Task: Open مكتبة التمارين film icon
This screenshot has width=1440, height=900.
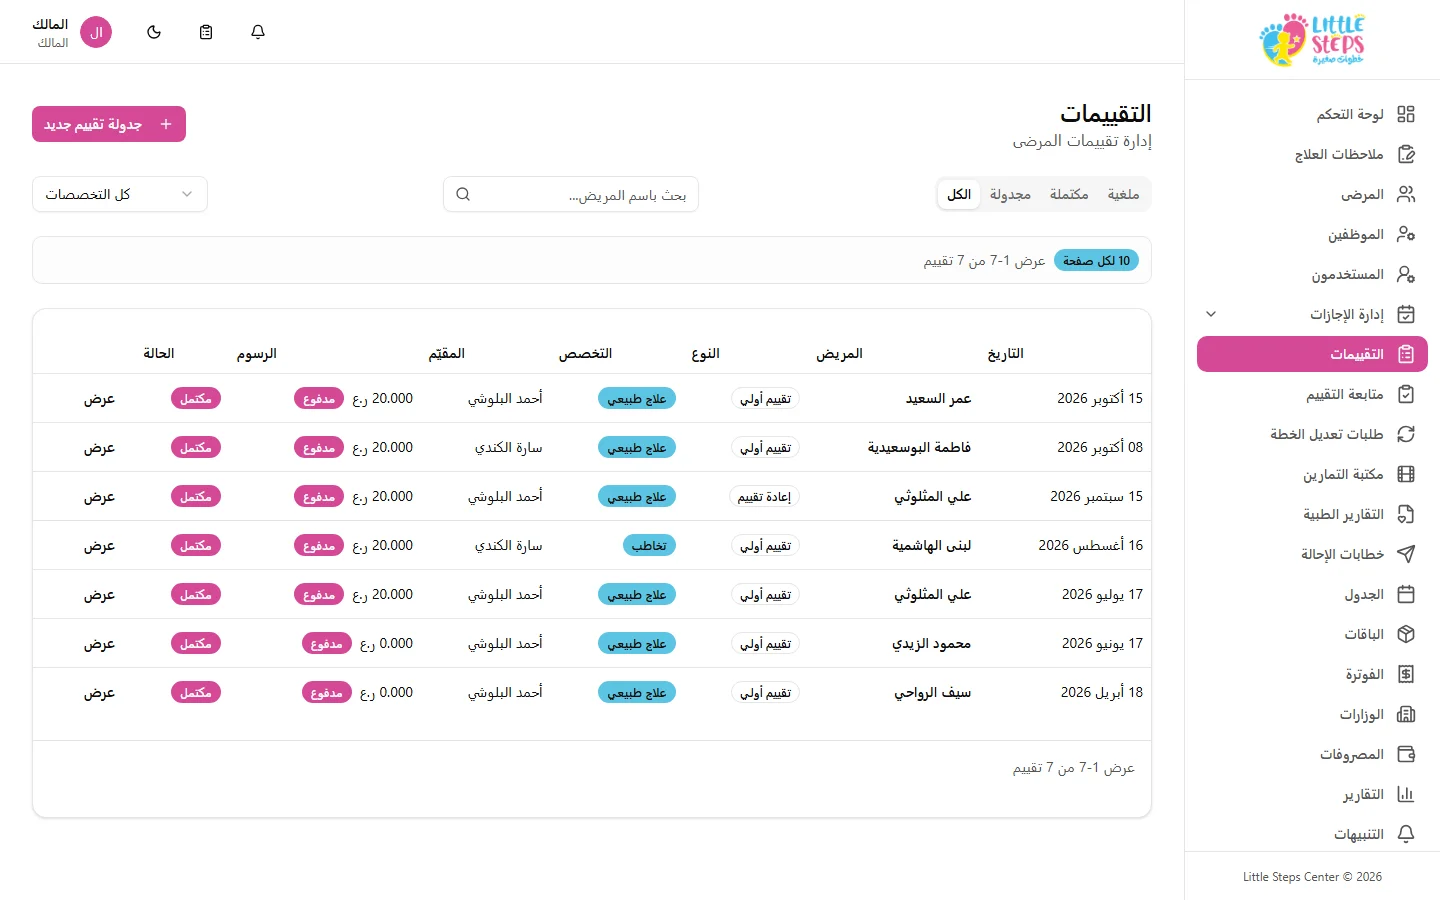Action: click(1406, 474)
